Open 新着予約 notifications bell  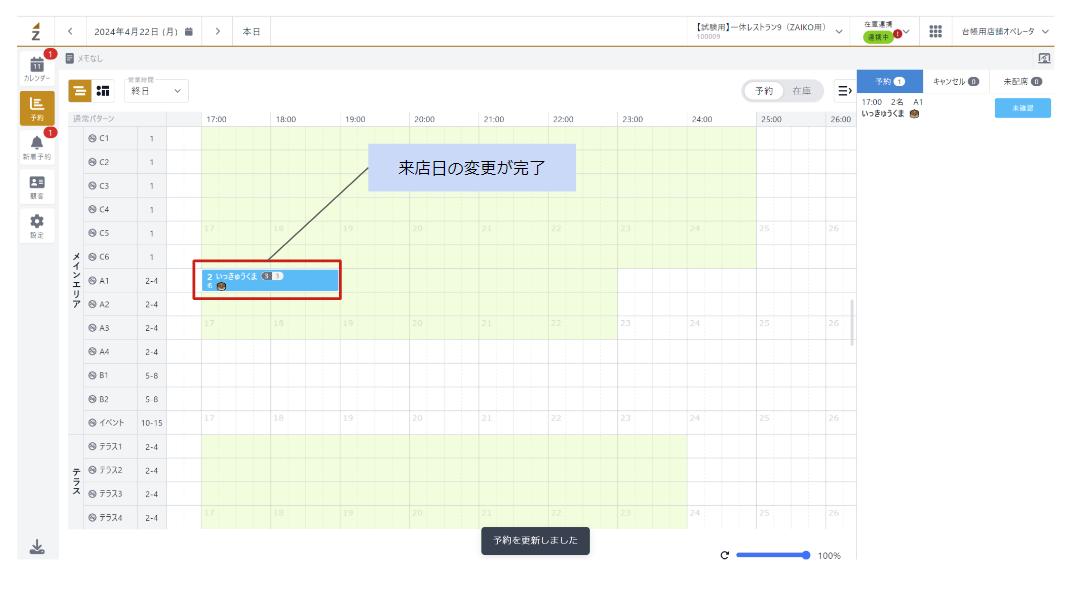pyautogui.click(x=36, y=147)
